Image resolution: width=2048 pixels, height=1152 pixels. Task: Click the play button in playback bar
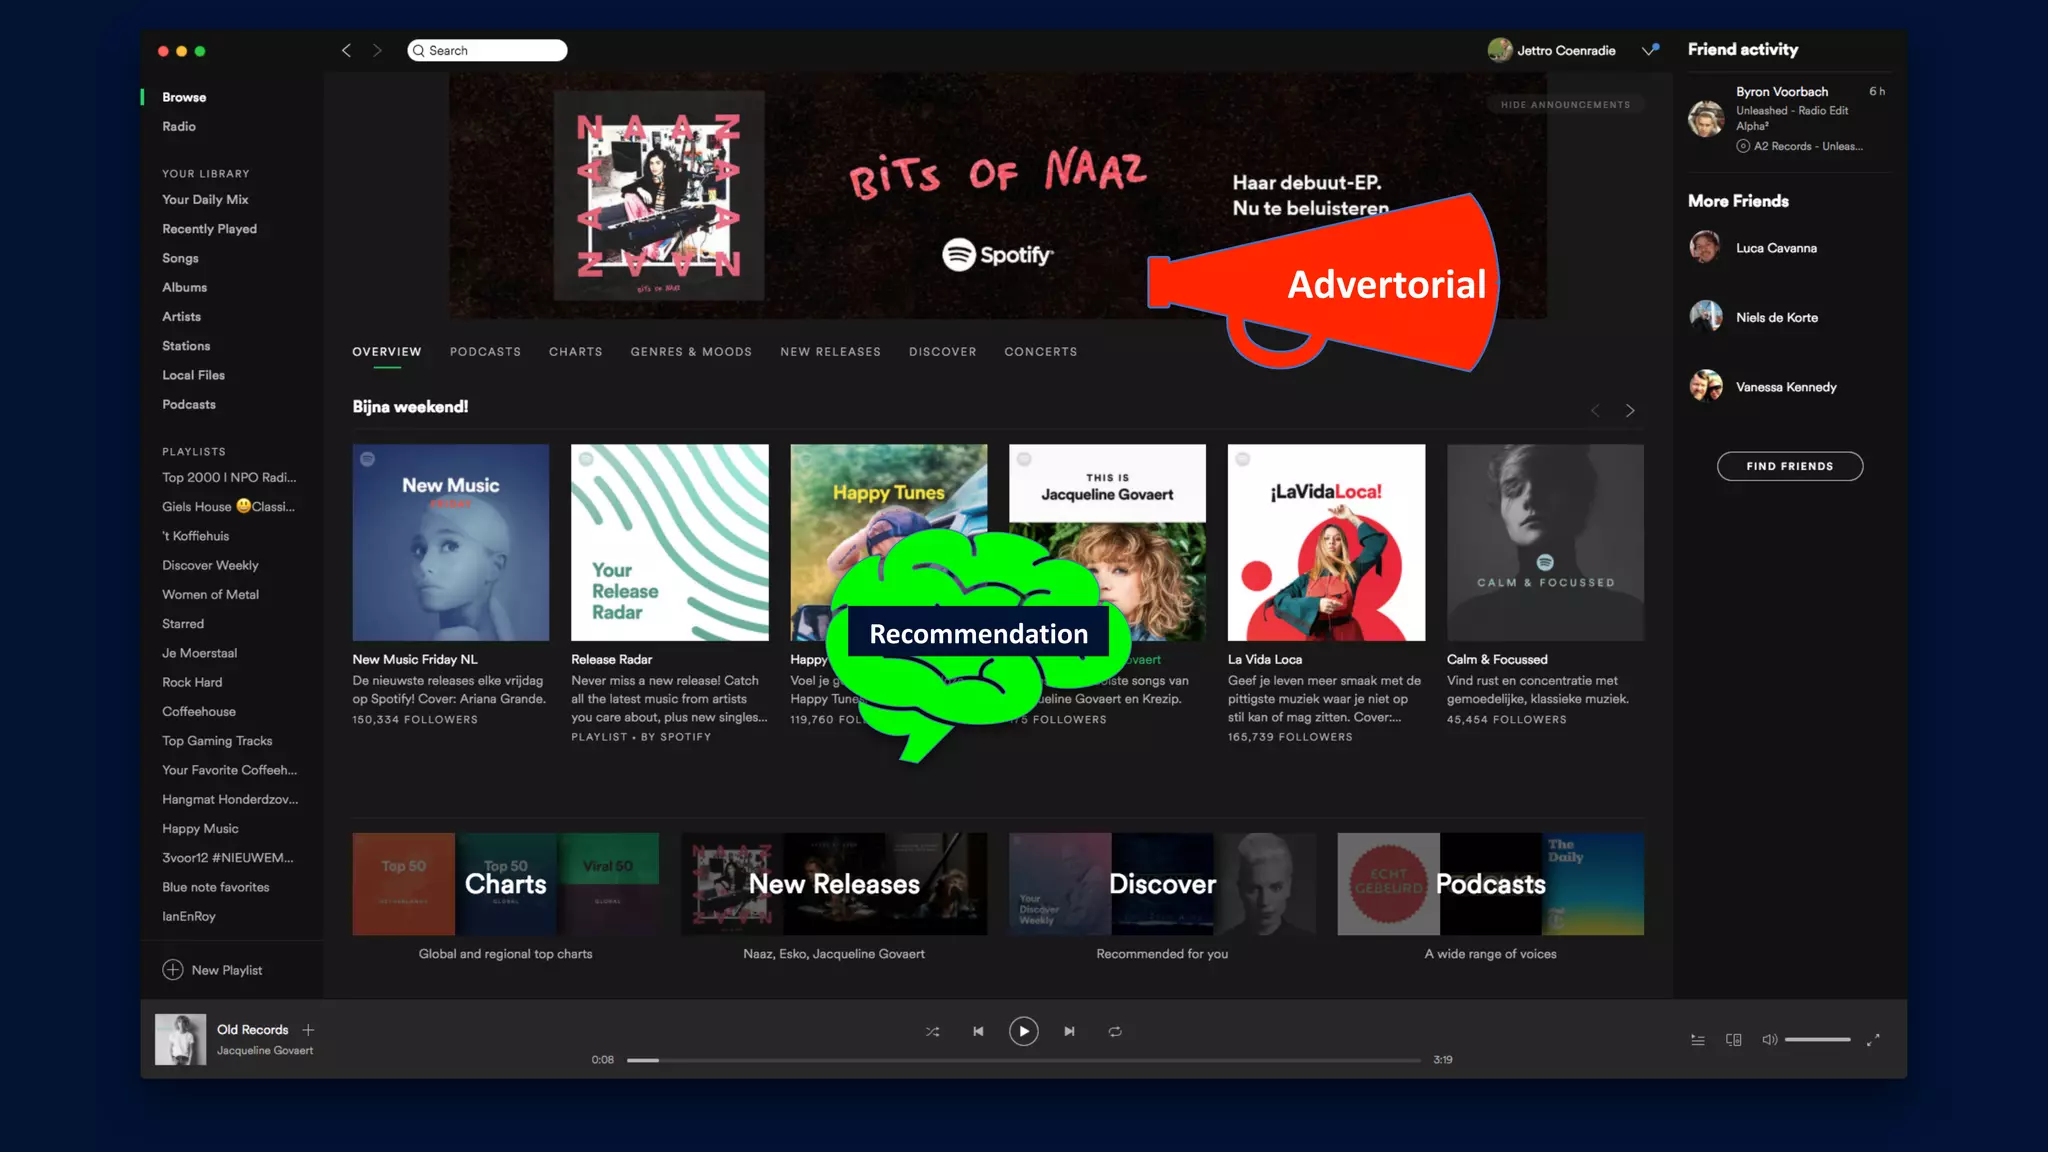click(x=1023, y=1031)
